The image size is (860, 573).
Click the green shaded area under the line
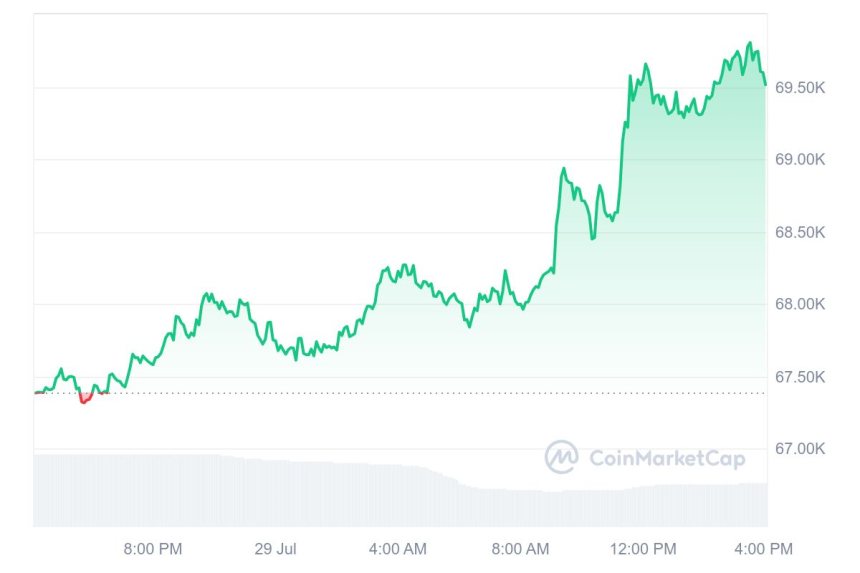[x=680, y=250]
